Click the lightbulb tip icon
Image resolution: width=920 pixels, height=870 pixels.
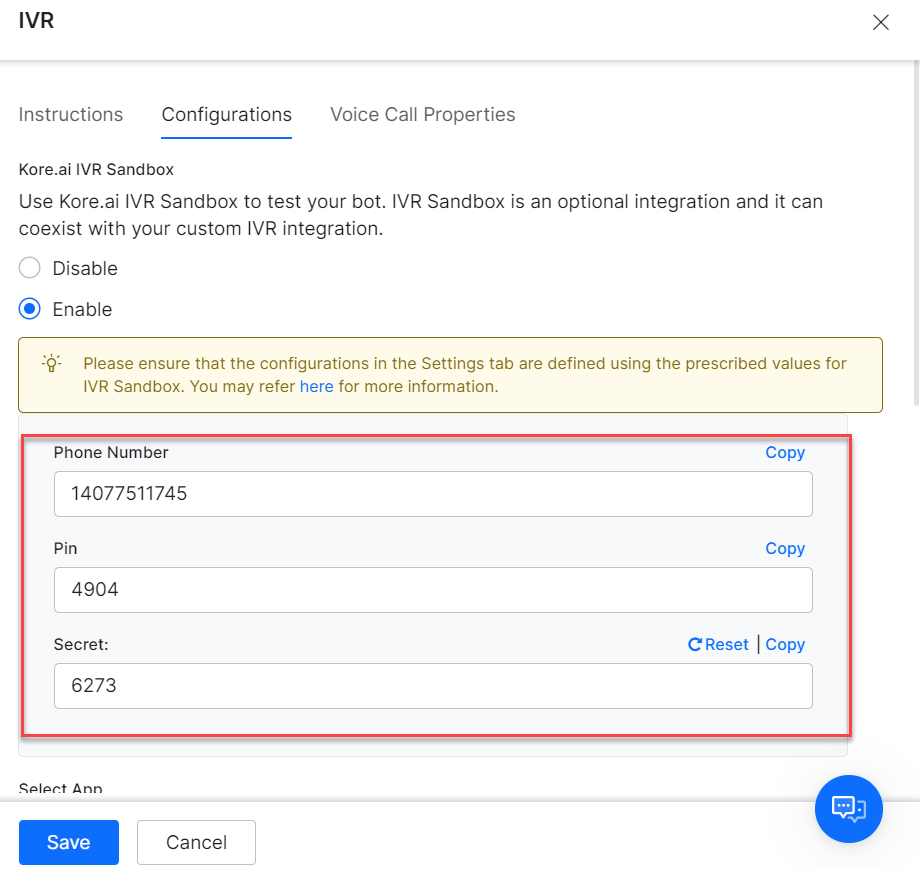(52, 363)
